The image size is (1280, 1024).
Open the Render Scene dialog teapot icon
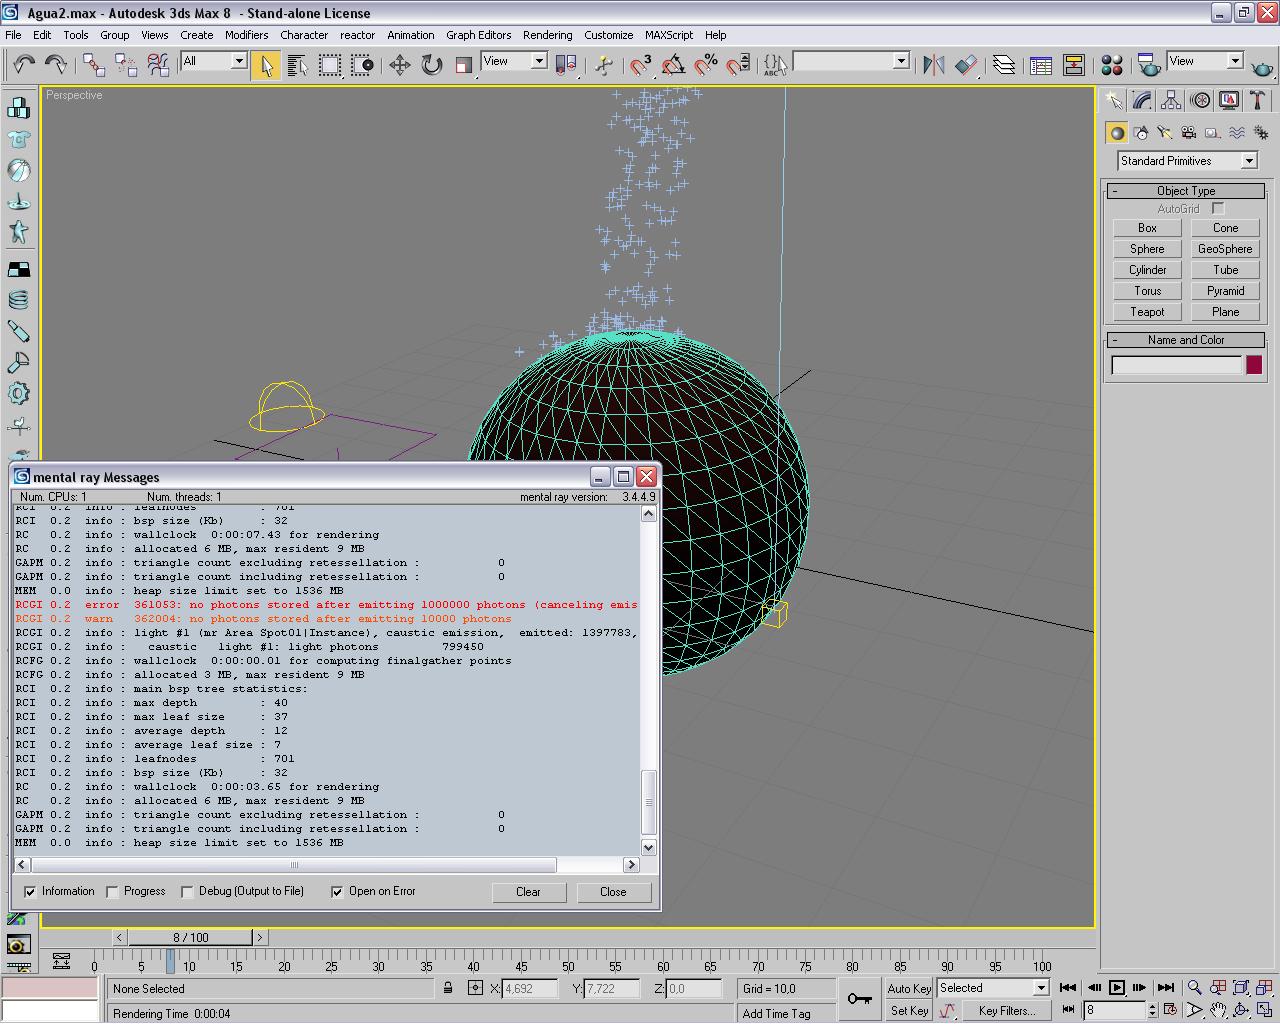point(1149,65)
